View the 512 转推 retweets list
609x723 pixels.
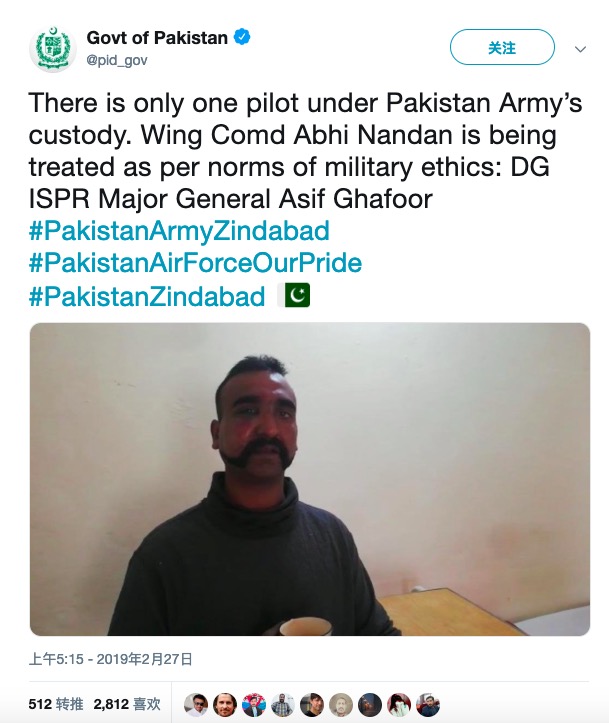(x=55, y=704)
